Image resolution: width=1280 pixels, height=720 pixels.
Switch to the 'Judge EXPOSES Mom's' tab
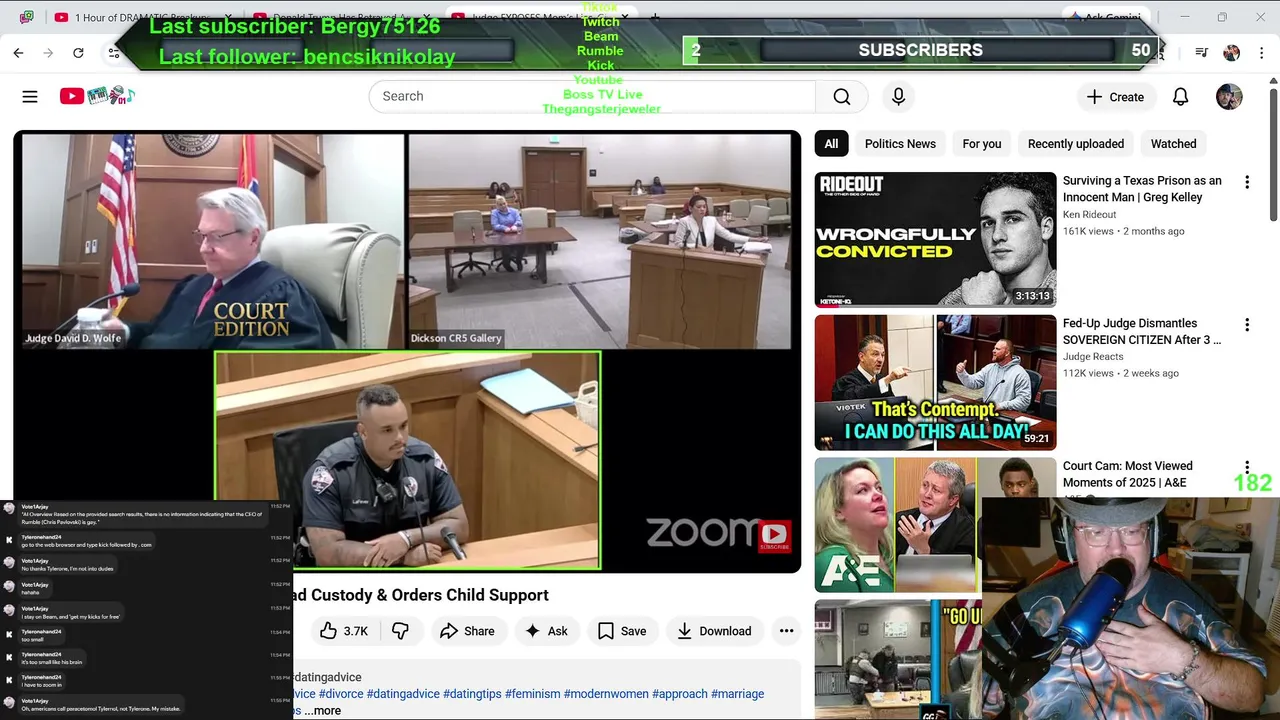click(x=540, y=17)
